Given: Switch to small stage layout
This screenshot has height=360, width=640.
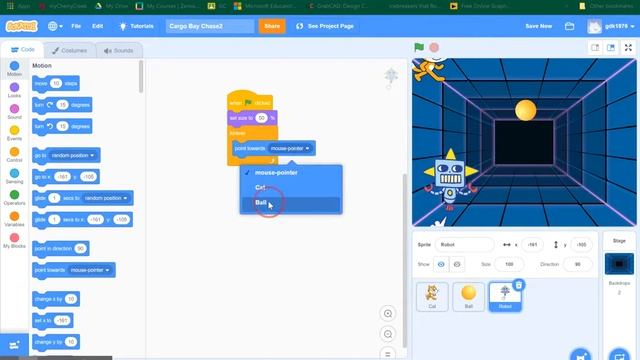Looking at the screenshot, I should pos(595,48).
